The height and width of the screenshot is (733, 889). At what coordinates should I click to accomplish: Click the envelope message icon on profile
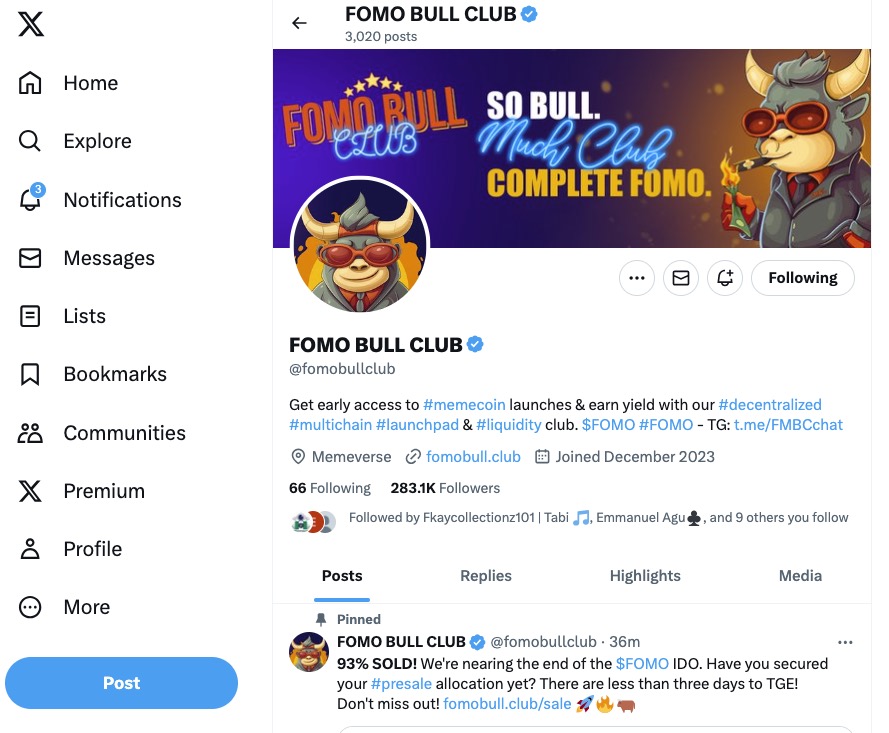click(681, 278)
